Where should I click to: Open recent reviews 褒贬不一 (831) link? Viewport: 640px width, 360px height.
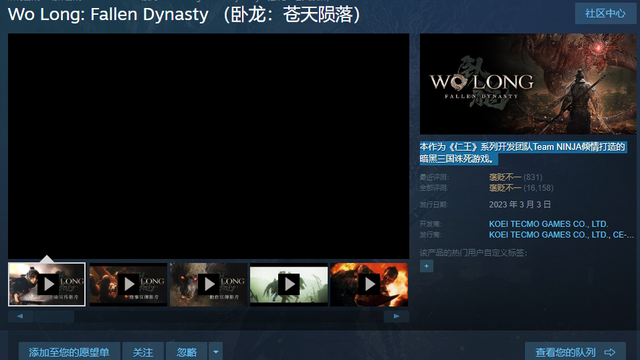pos(516,177)
